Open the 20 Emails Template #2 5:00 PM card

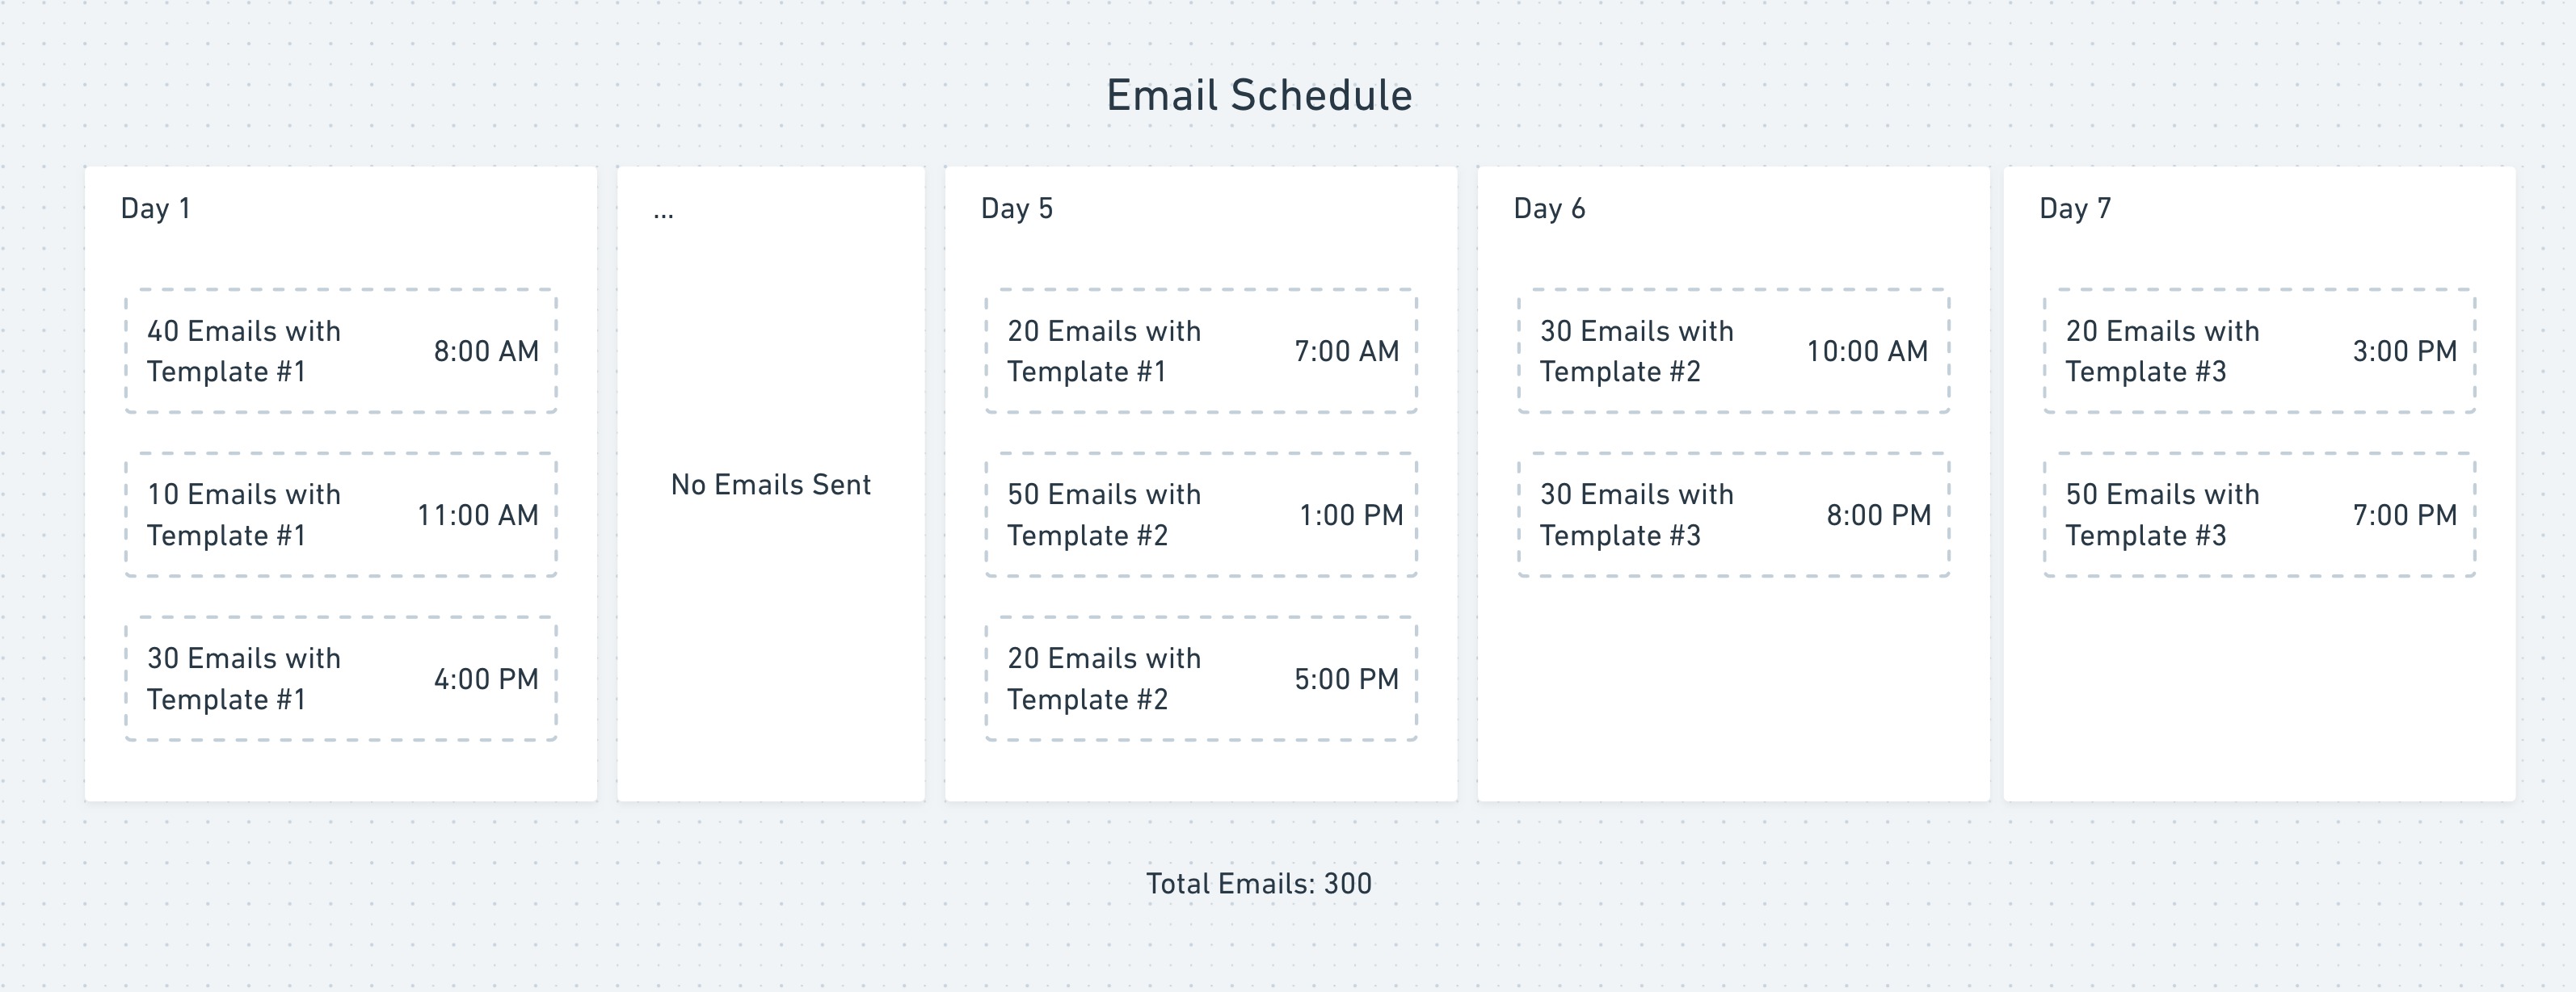click(x=1201, y=679)
